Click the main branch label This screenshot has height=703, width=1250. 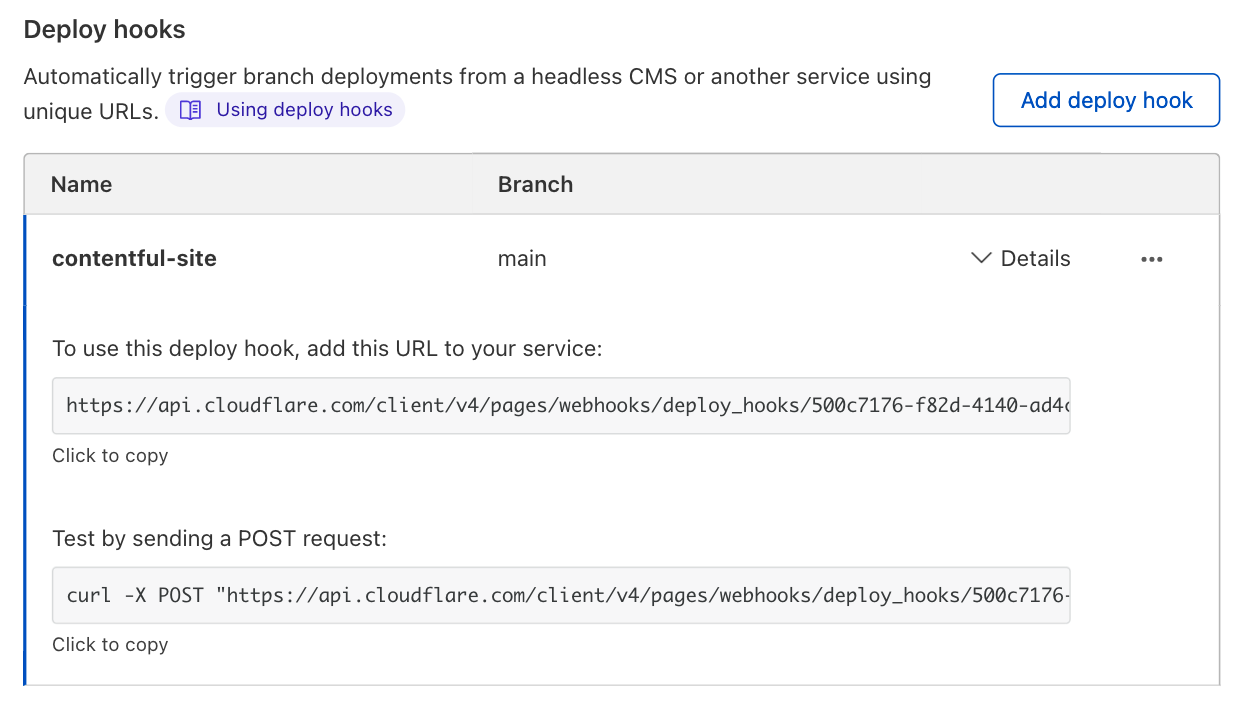pos(521,258)
